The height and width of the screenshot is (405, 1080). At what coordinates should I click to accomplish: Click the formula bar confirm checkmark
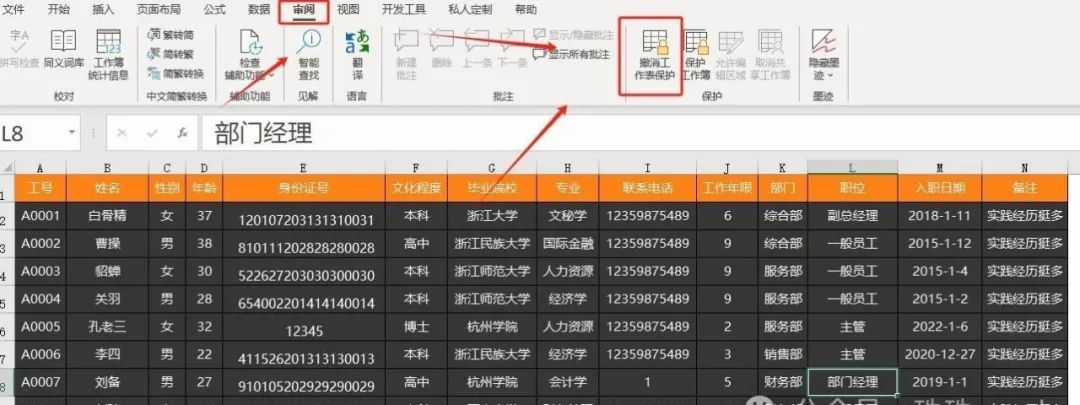[x=152, y=133]
